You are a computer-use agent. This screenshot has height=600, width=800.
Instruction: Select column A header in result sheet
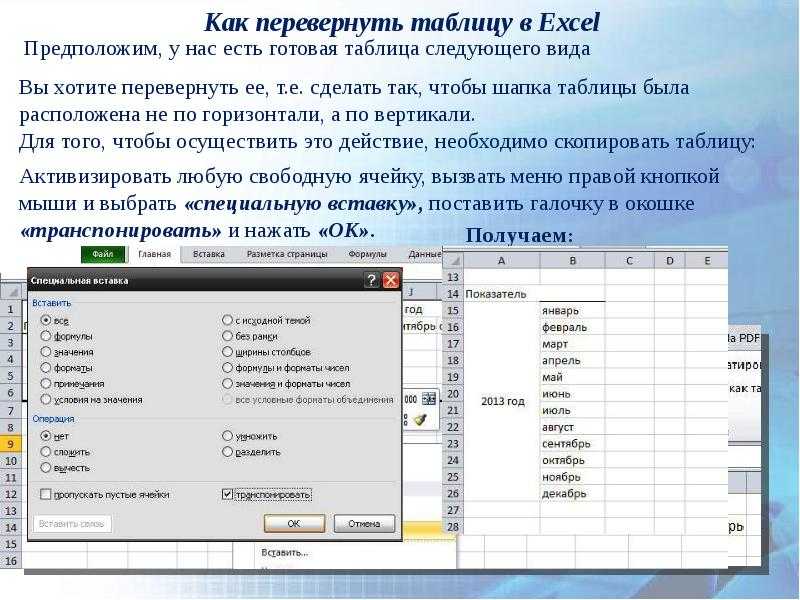[x=502, y=261]
